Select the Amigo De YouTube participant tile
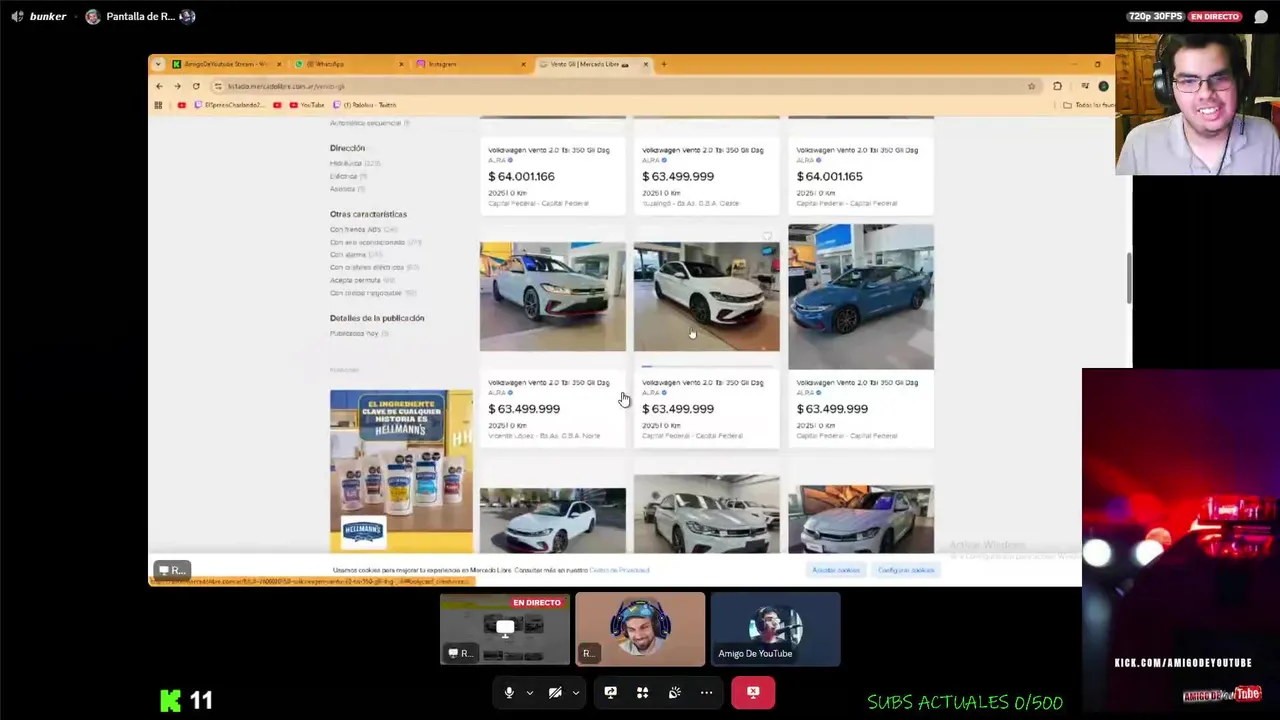This screenshot has width=1280, height=720. tap(775, 629)
